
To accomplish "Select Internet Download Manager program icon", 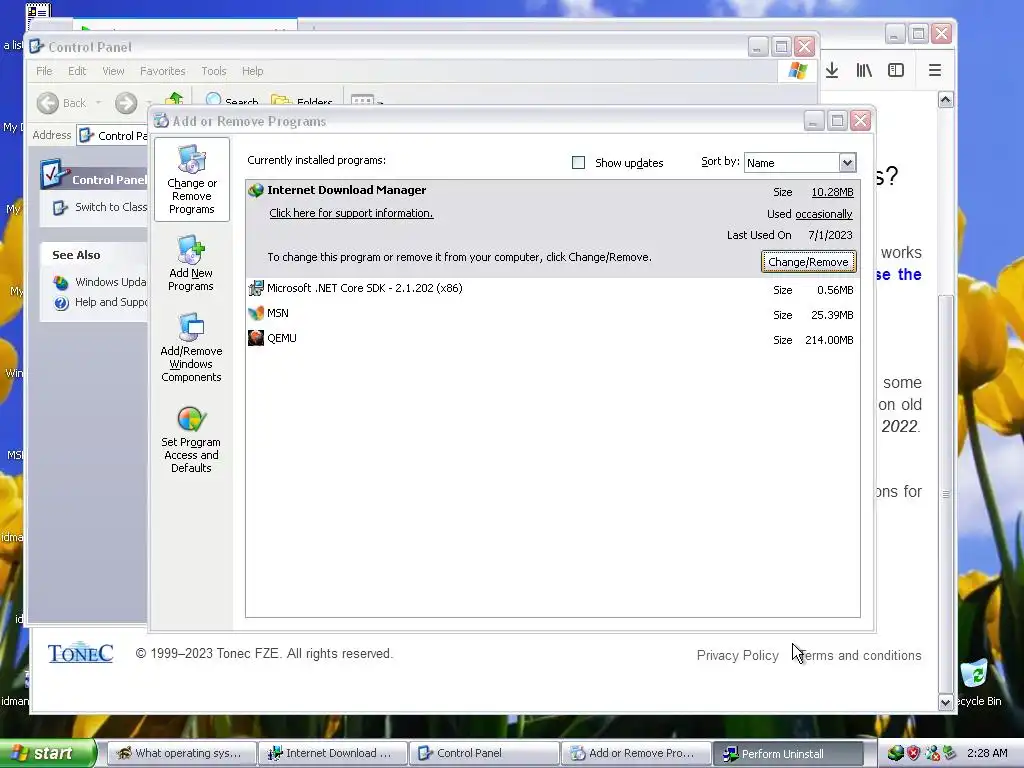I will coord(256,190).
